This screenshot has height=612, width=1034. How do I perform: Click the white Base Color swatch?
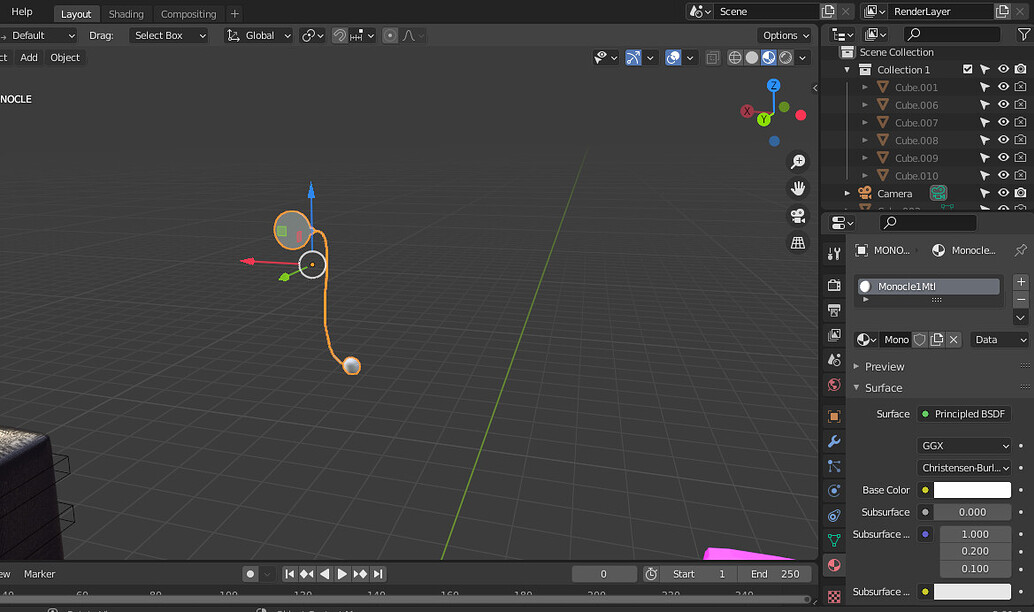pyautogui.click(x=974, y=489)
